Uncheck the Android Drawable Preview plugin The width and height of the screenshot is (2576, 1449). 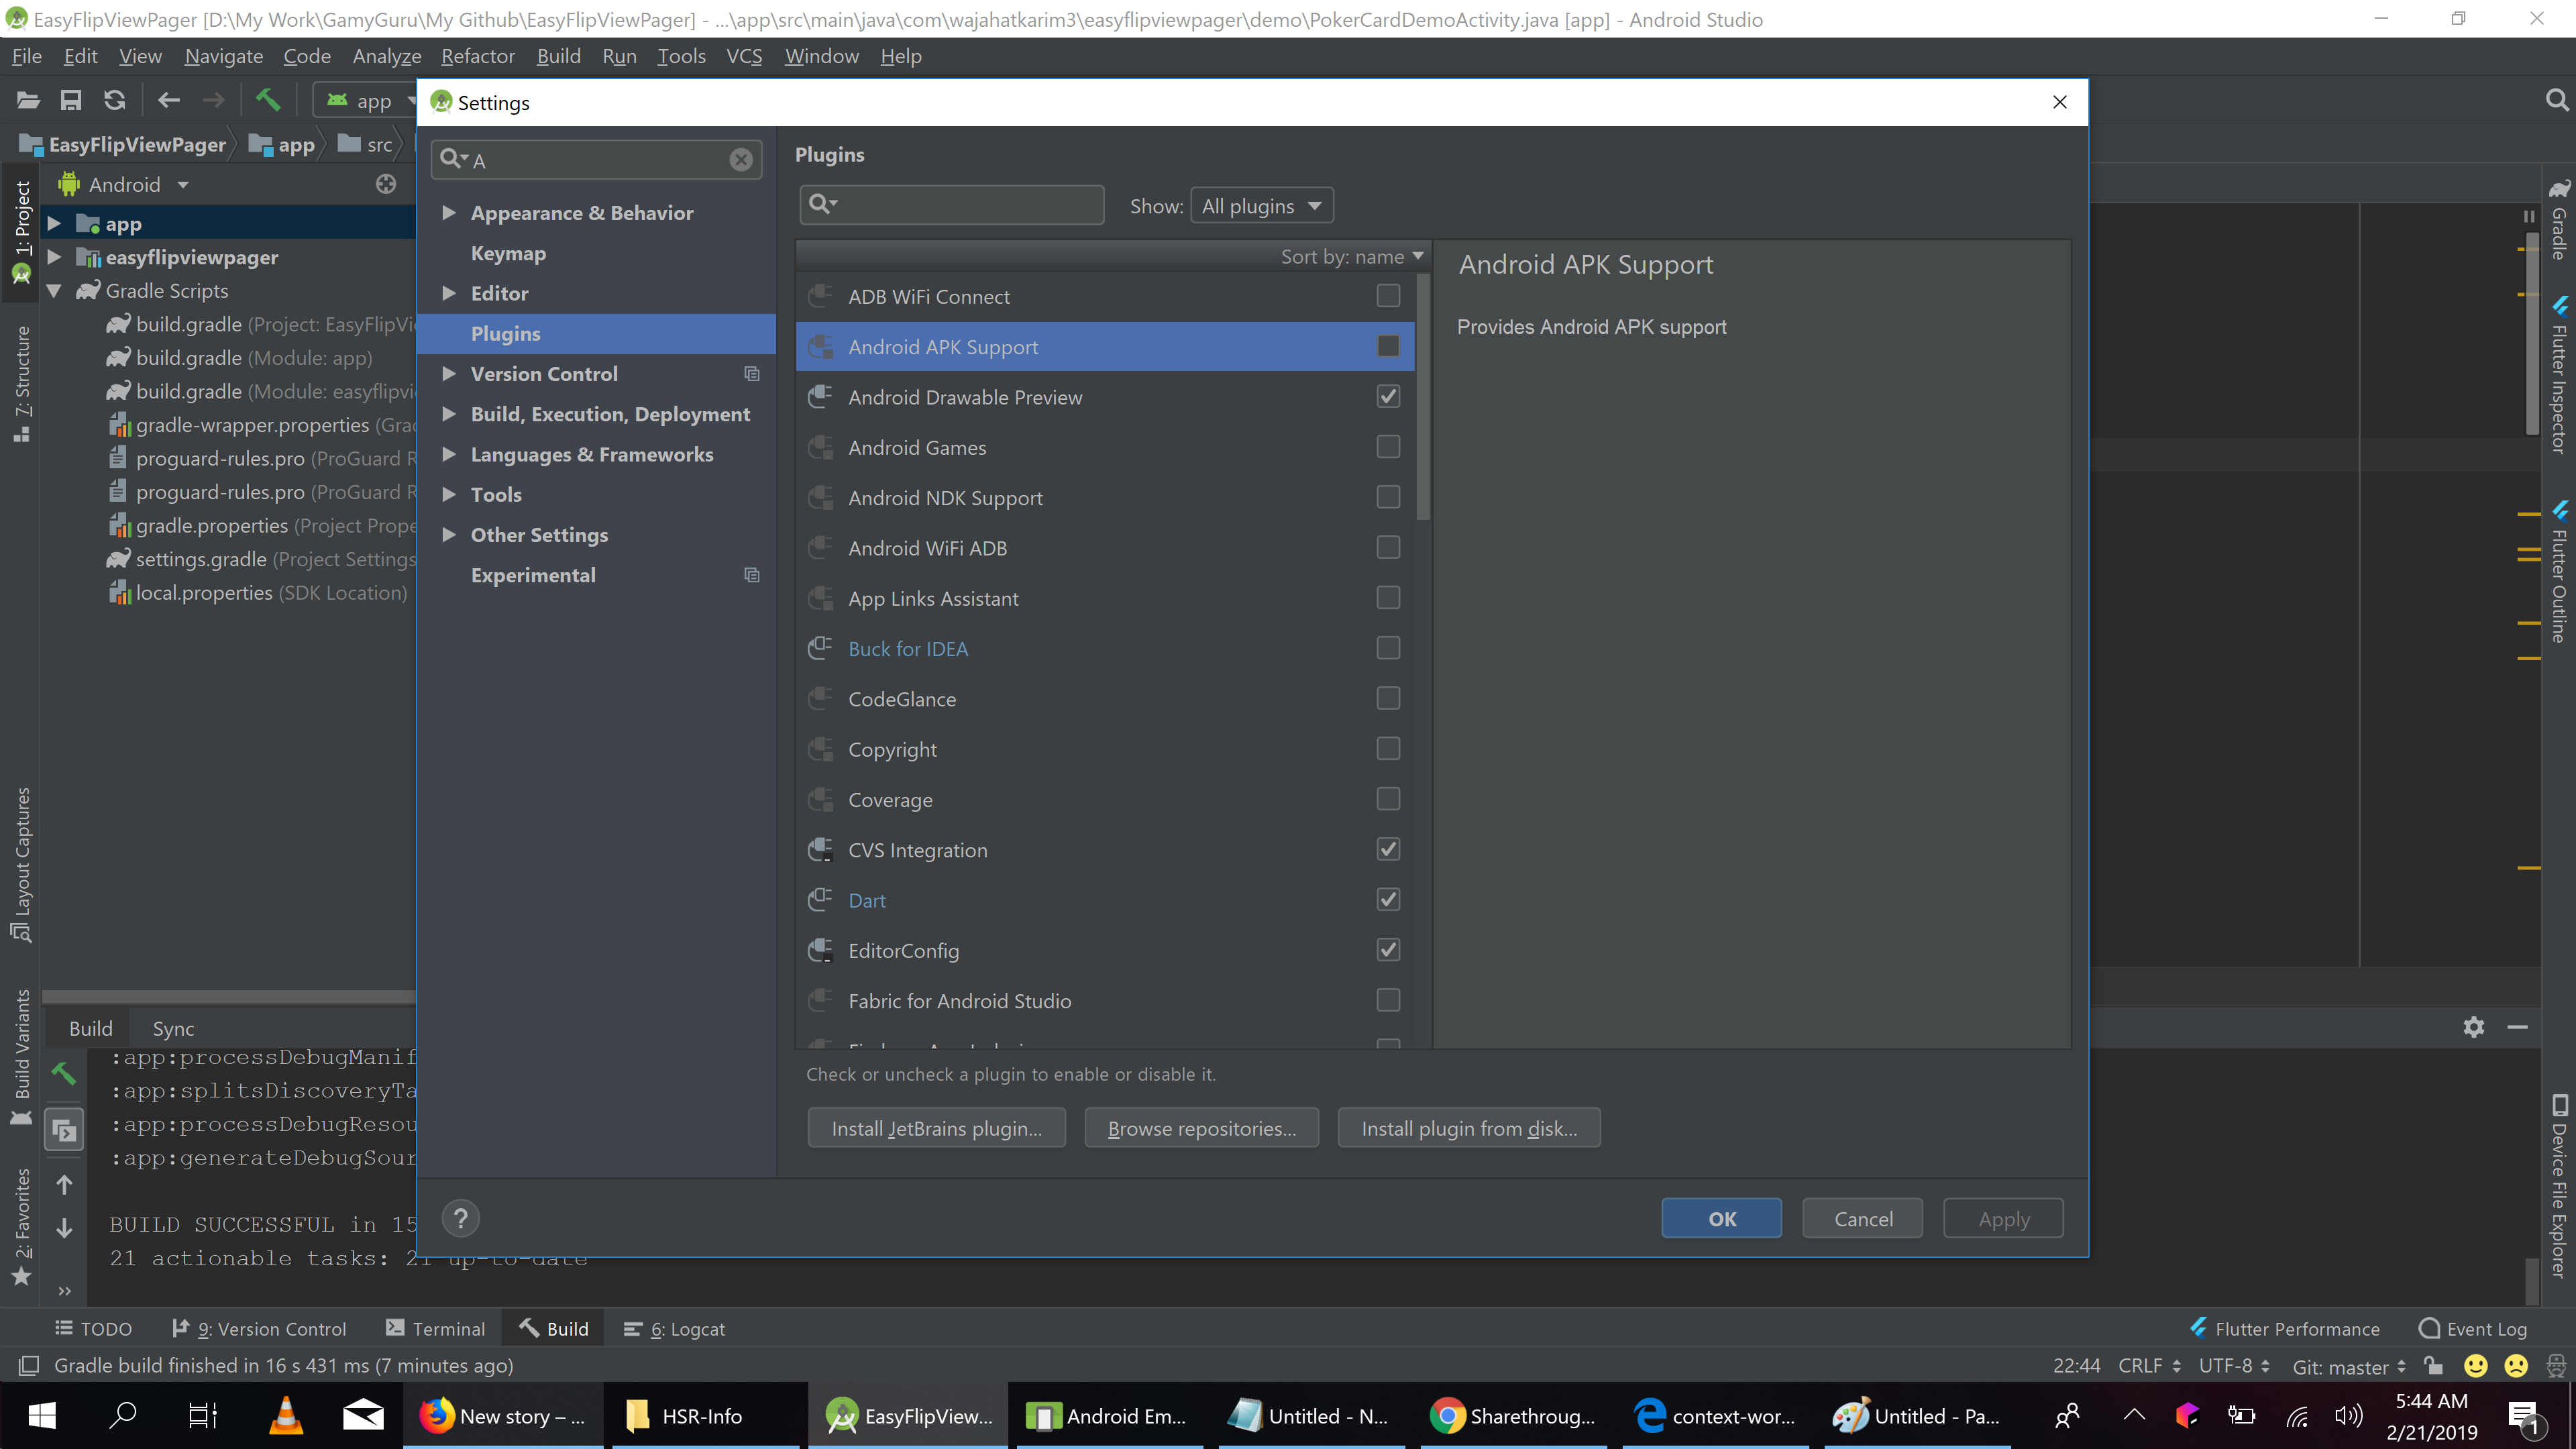coord(1388,397)
